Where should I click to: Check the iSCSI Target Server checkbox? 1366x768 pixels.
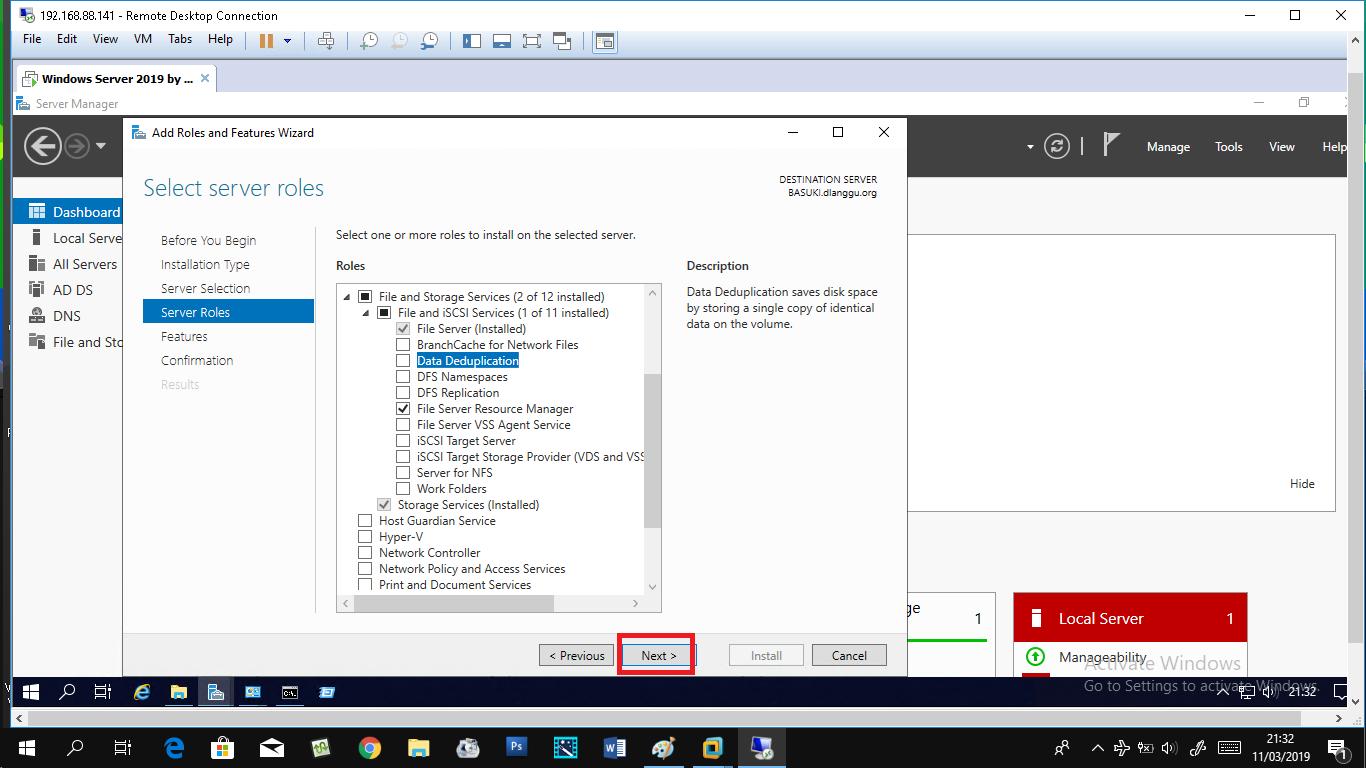[403, 441]
